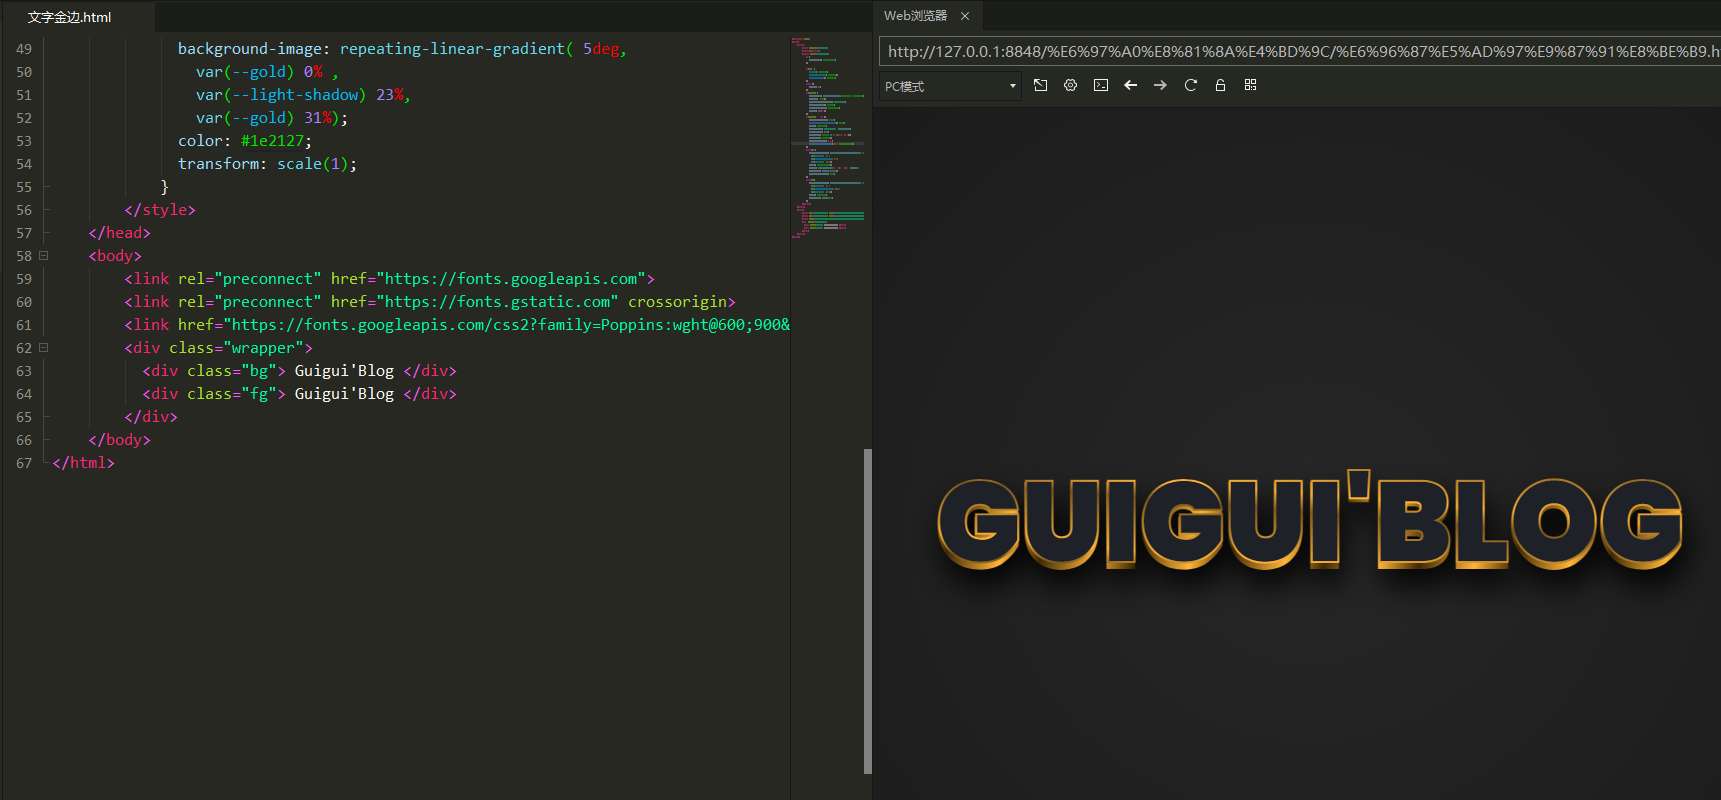Click the closing "</style>" tag

coord(160,210)
